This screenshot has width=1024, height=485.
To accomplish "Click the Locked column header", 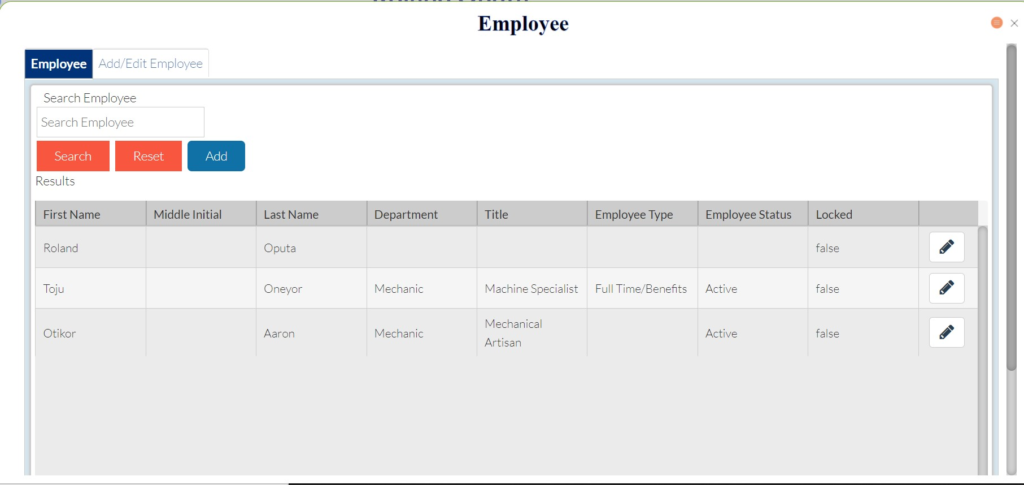I will [834, 214].
